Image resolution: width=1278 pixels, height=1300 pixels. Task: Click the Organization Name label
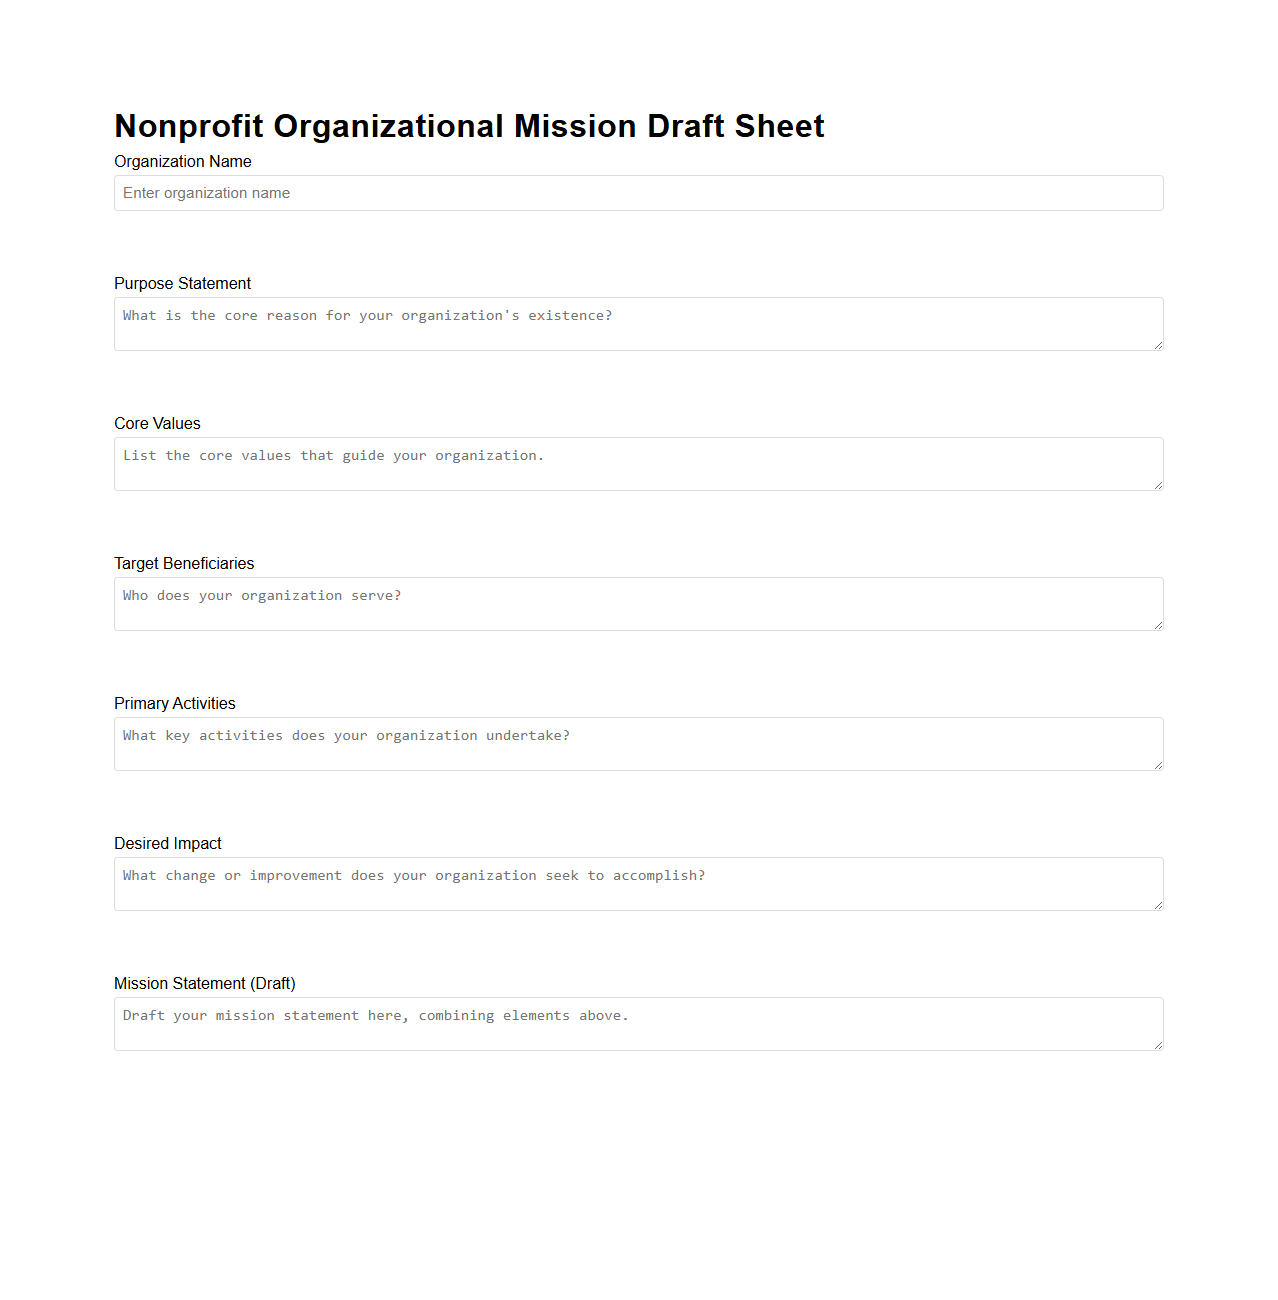183,161
